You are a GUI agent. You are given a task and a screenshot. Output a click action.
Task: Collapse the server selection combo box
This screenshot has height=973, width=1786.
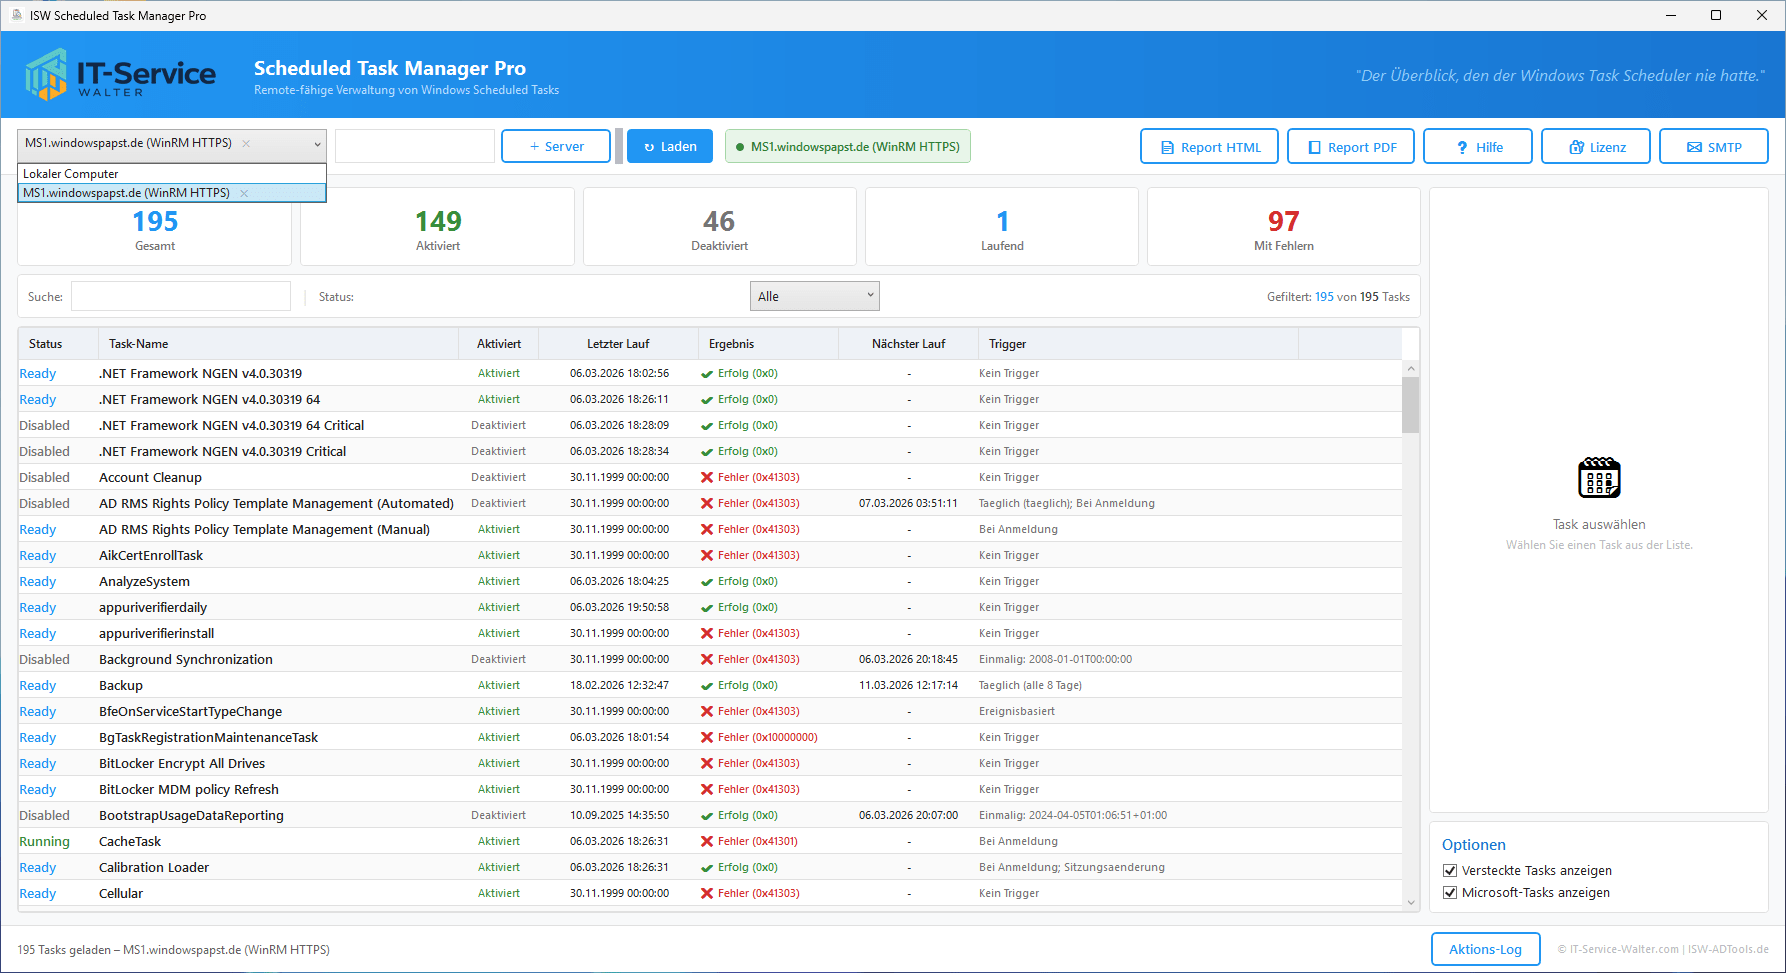coord(318,144)
